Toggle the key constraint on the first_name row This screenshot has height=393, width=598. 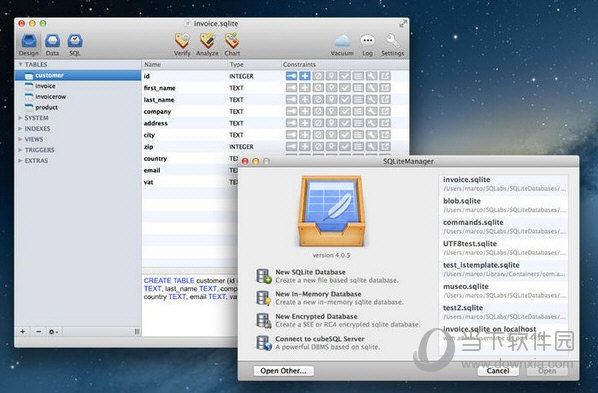tap(291, 88)
